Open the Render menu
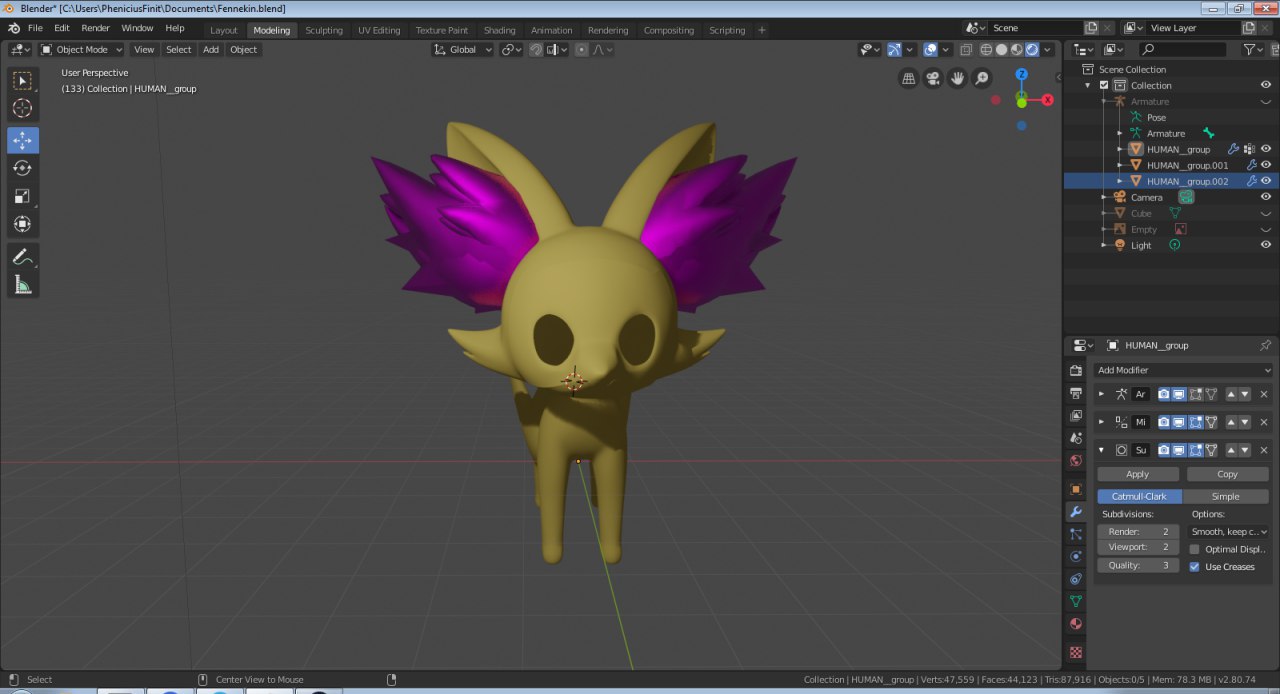1280x694 pixels. click(95, 28)
